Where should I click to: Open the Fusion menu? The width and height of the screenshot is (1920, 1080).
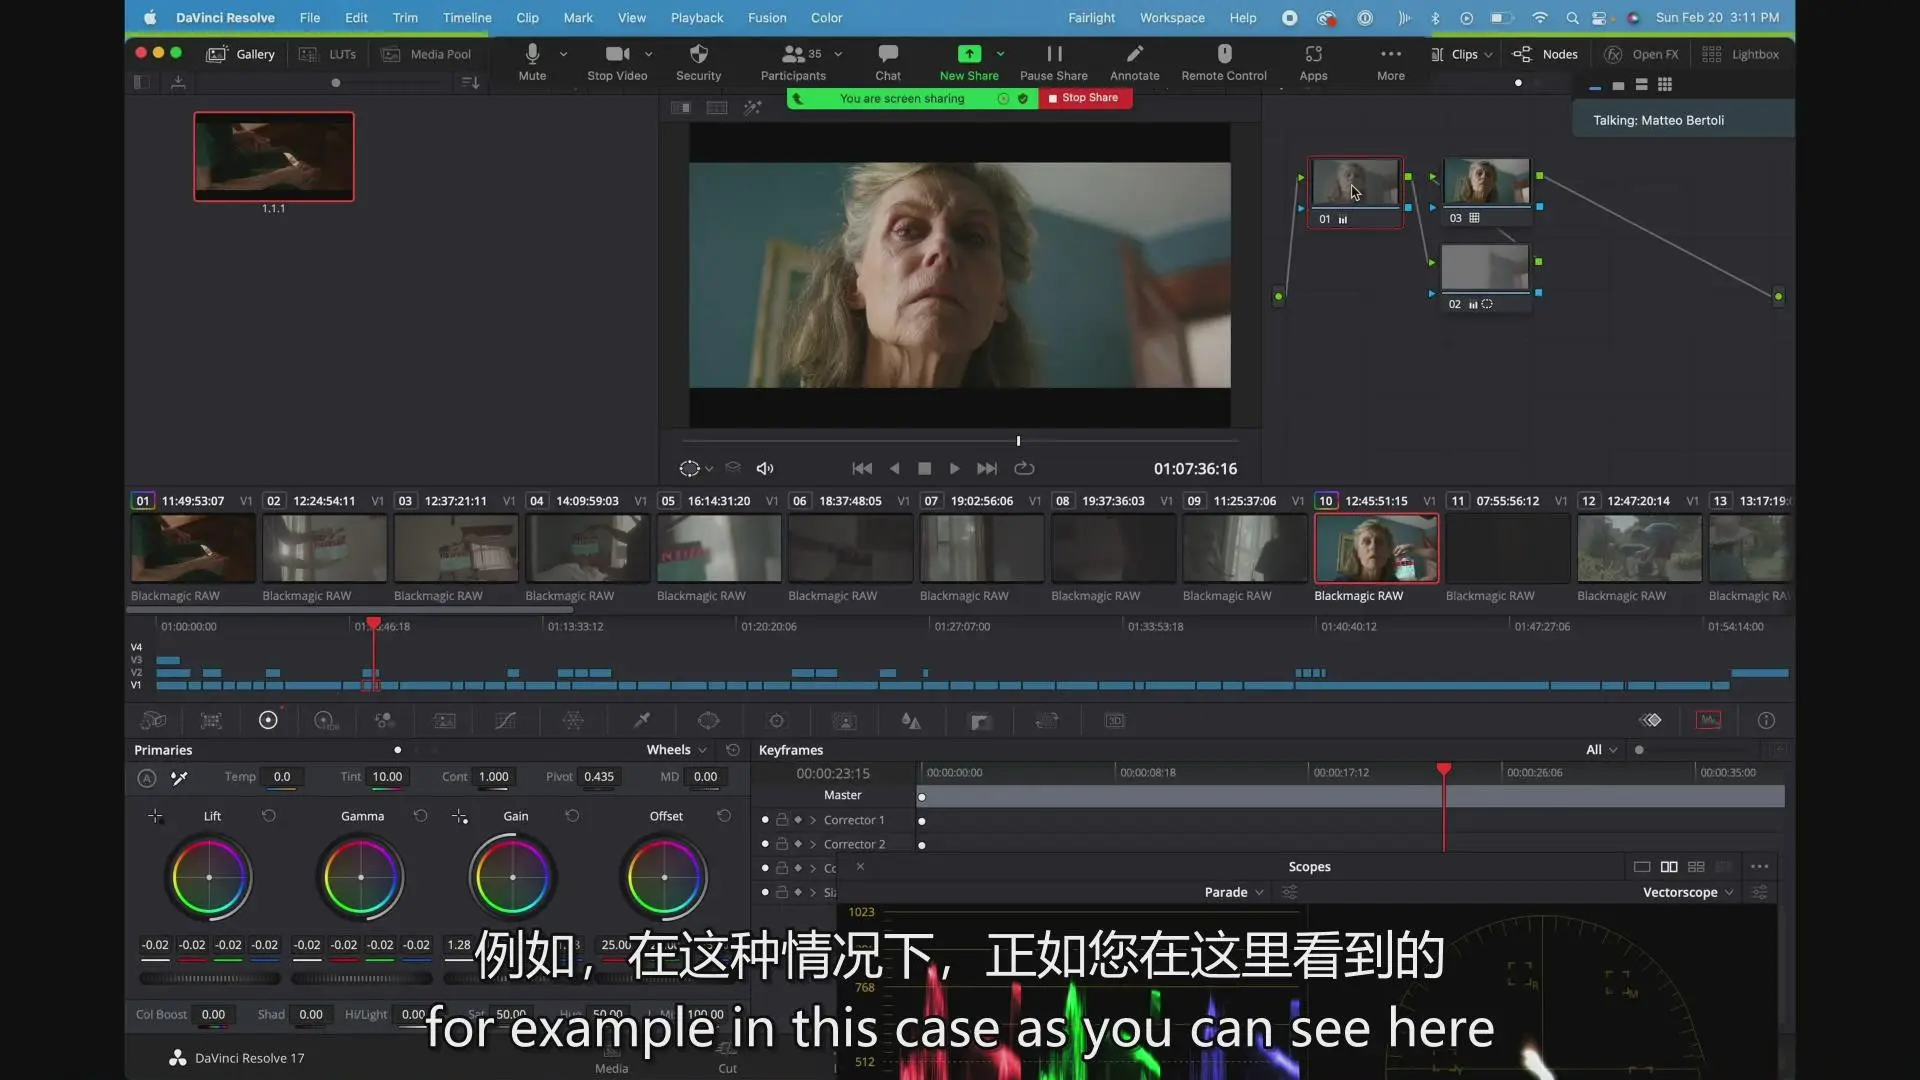(x=767, y=17)
